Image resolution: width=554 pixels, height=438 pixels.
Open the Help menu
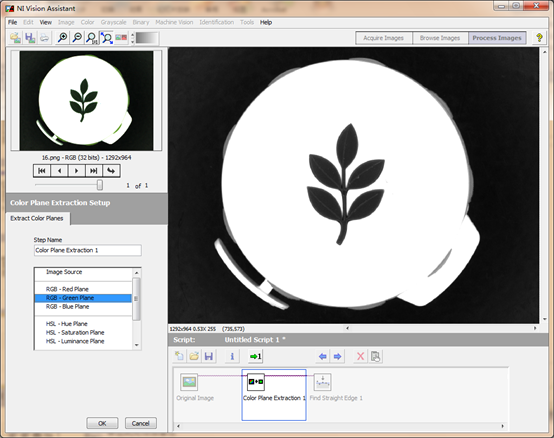[266, 22]
